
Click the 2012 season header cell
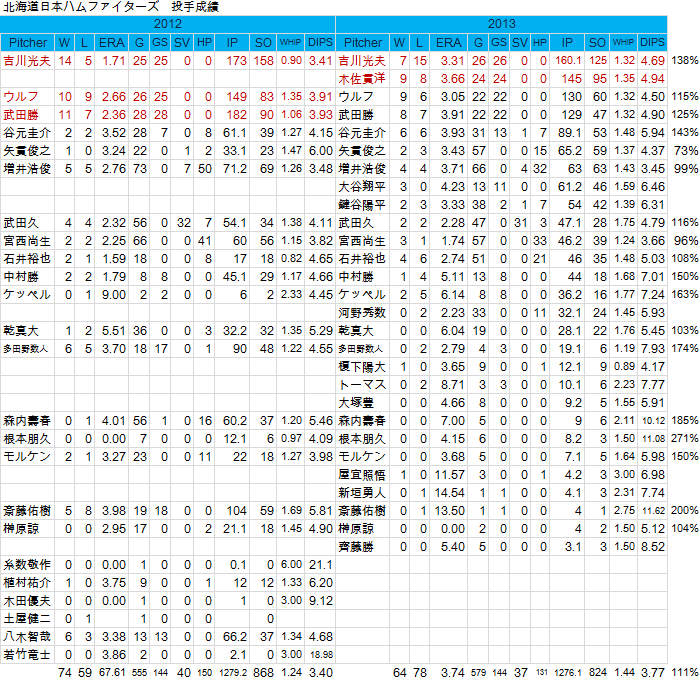click(168, 24)
